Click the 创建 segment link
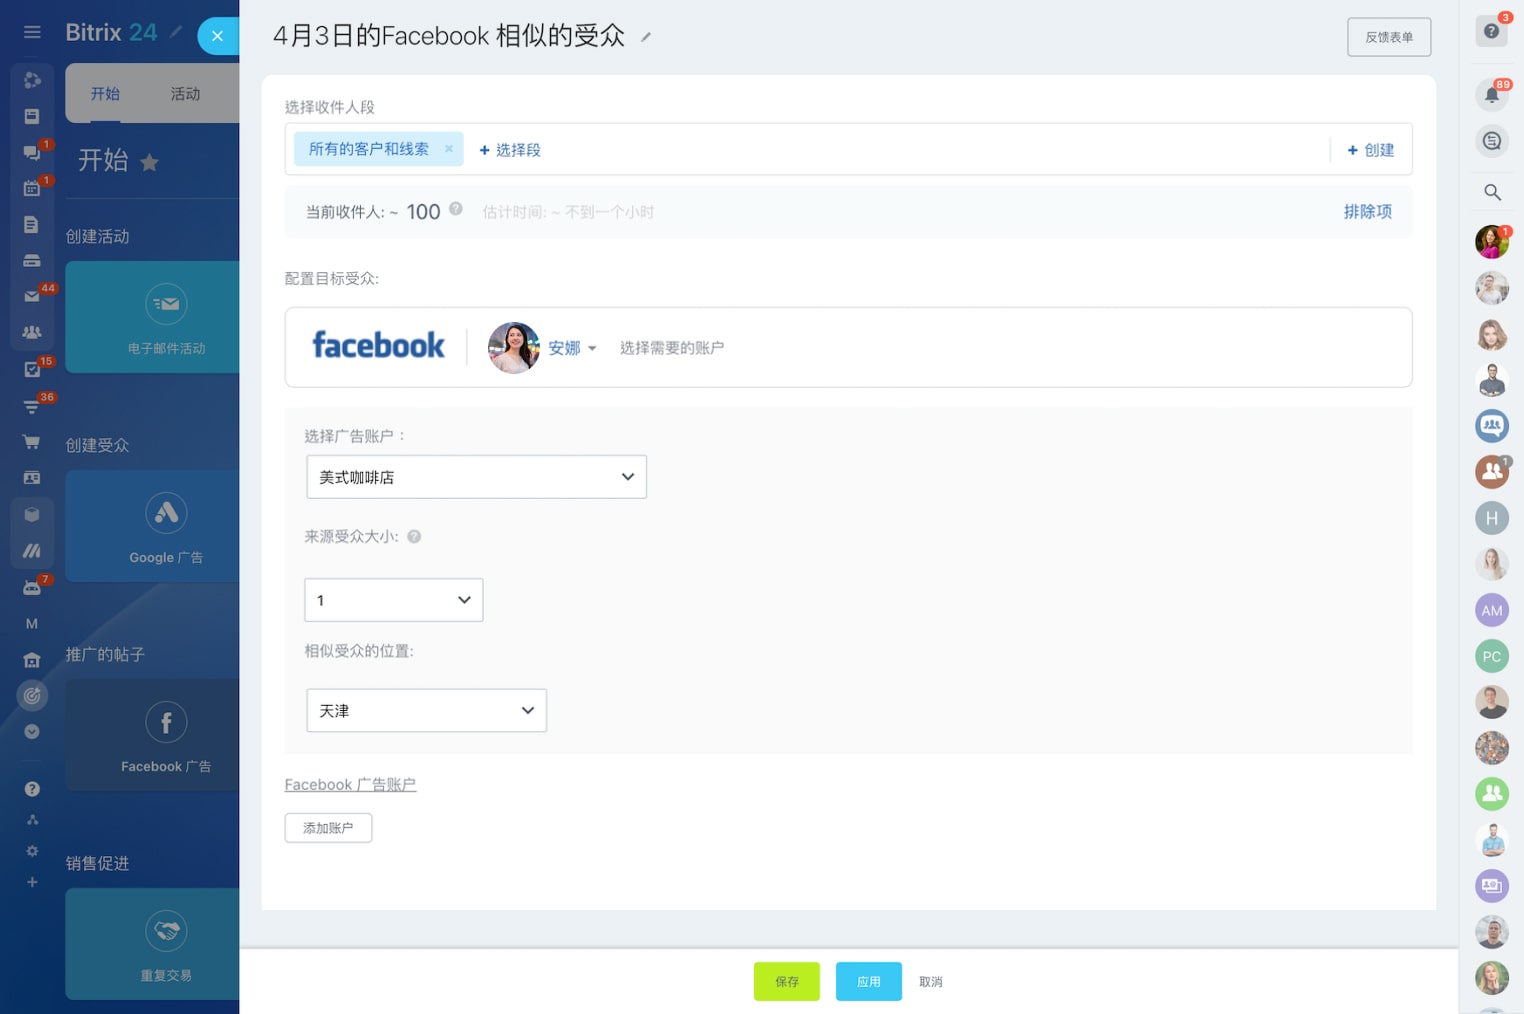Viewport: 1524px width, 1014px height. point(1370,150)
